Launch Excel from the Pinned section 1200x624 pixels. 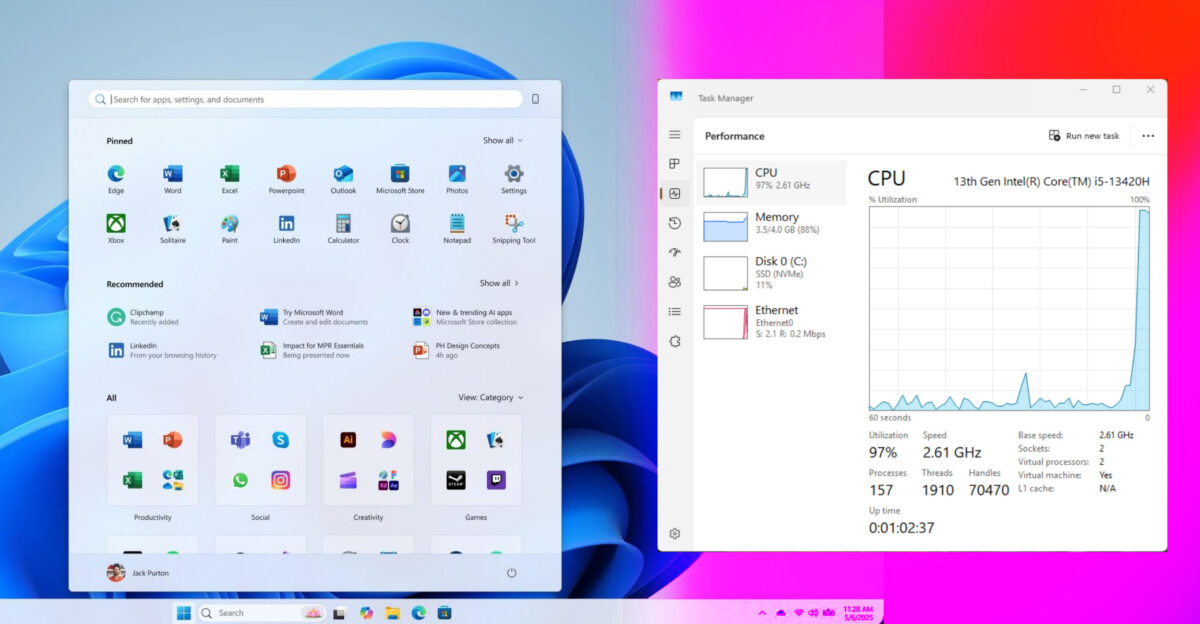click(x=230, y=179)
